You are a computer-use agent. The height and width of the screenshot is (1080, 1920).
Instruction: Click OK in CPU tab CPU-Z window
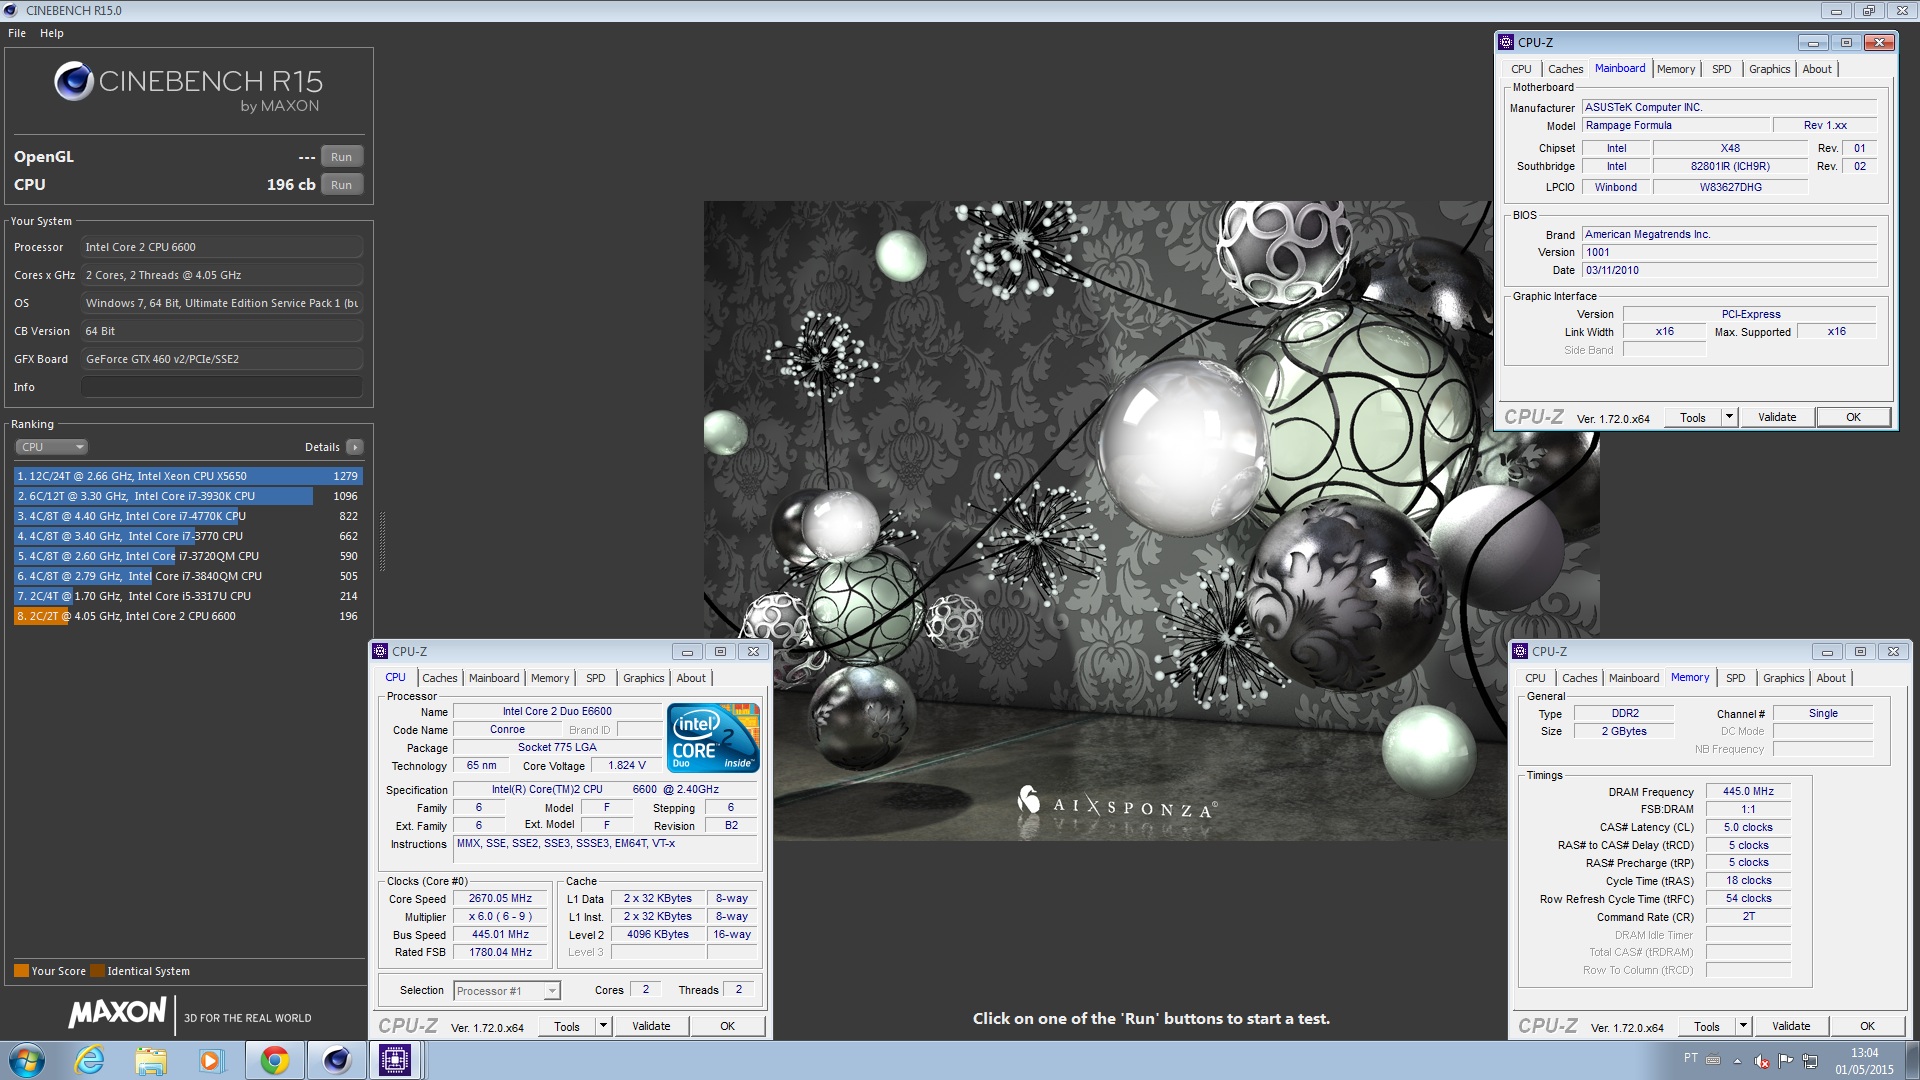pyautogui.click(x=728, y=1026)
